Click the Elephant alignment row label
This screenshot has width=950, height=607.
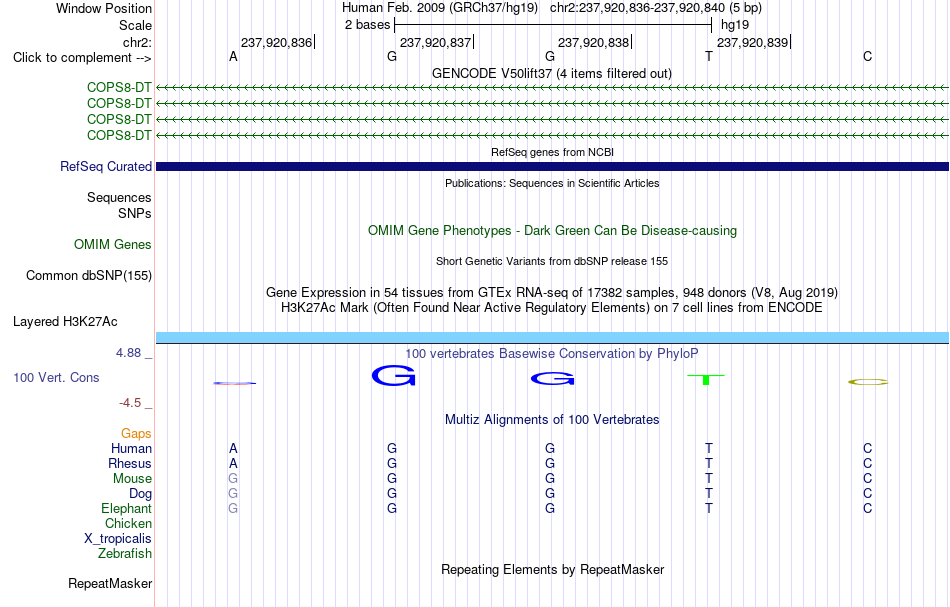tap(126, 508)
